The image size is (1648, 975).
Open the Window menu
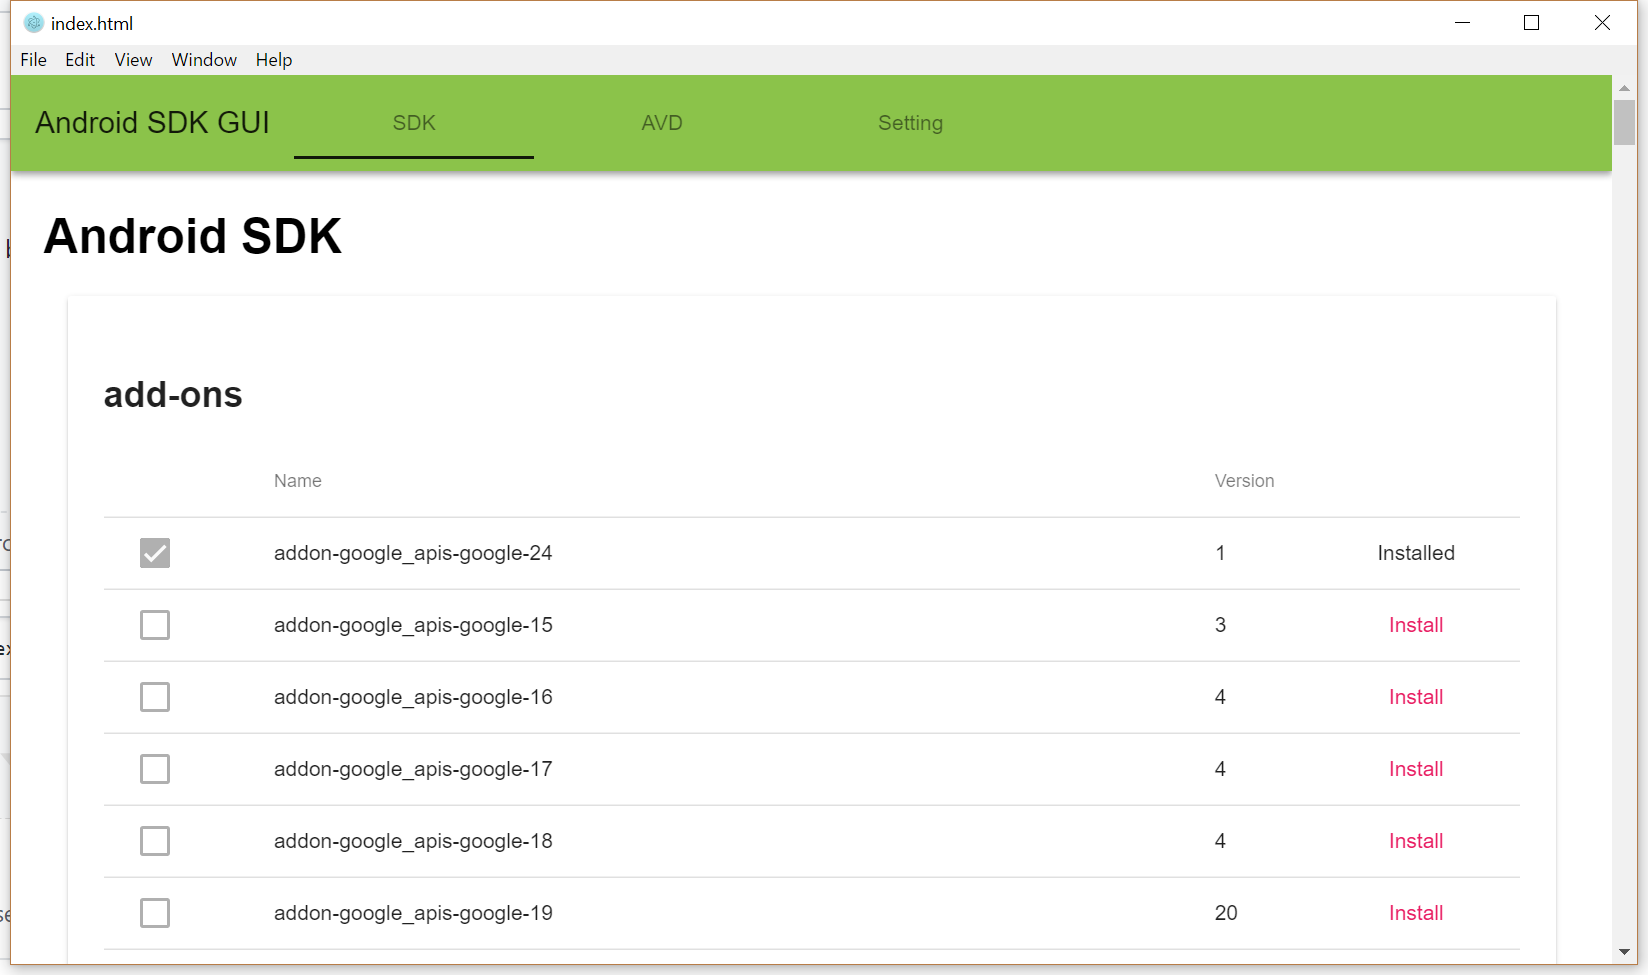tap(204, 60)
